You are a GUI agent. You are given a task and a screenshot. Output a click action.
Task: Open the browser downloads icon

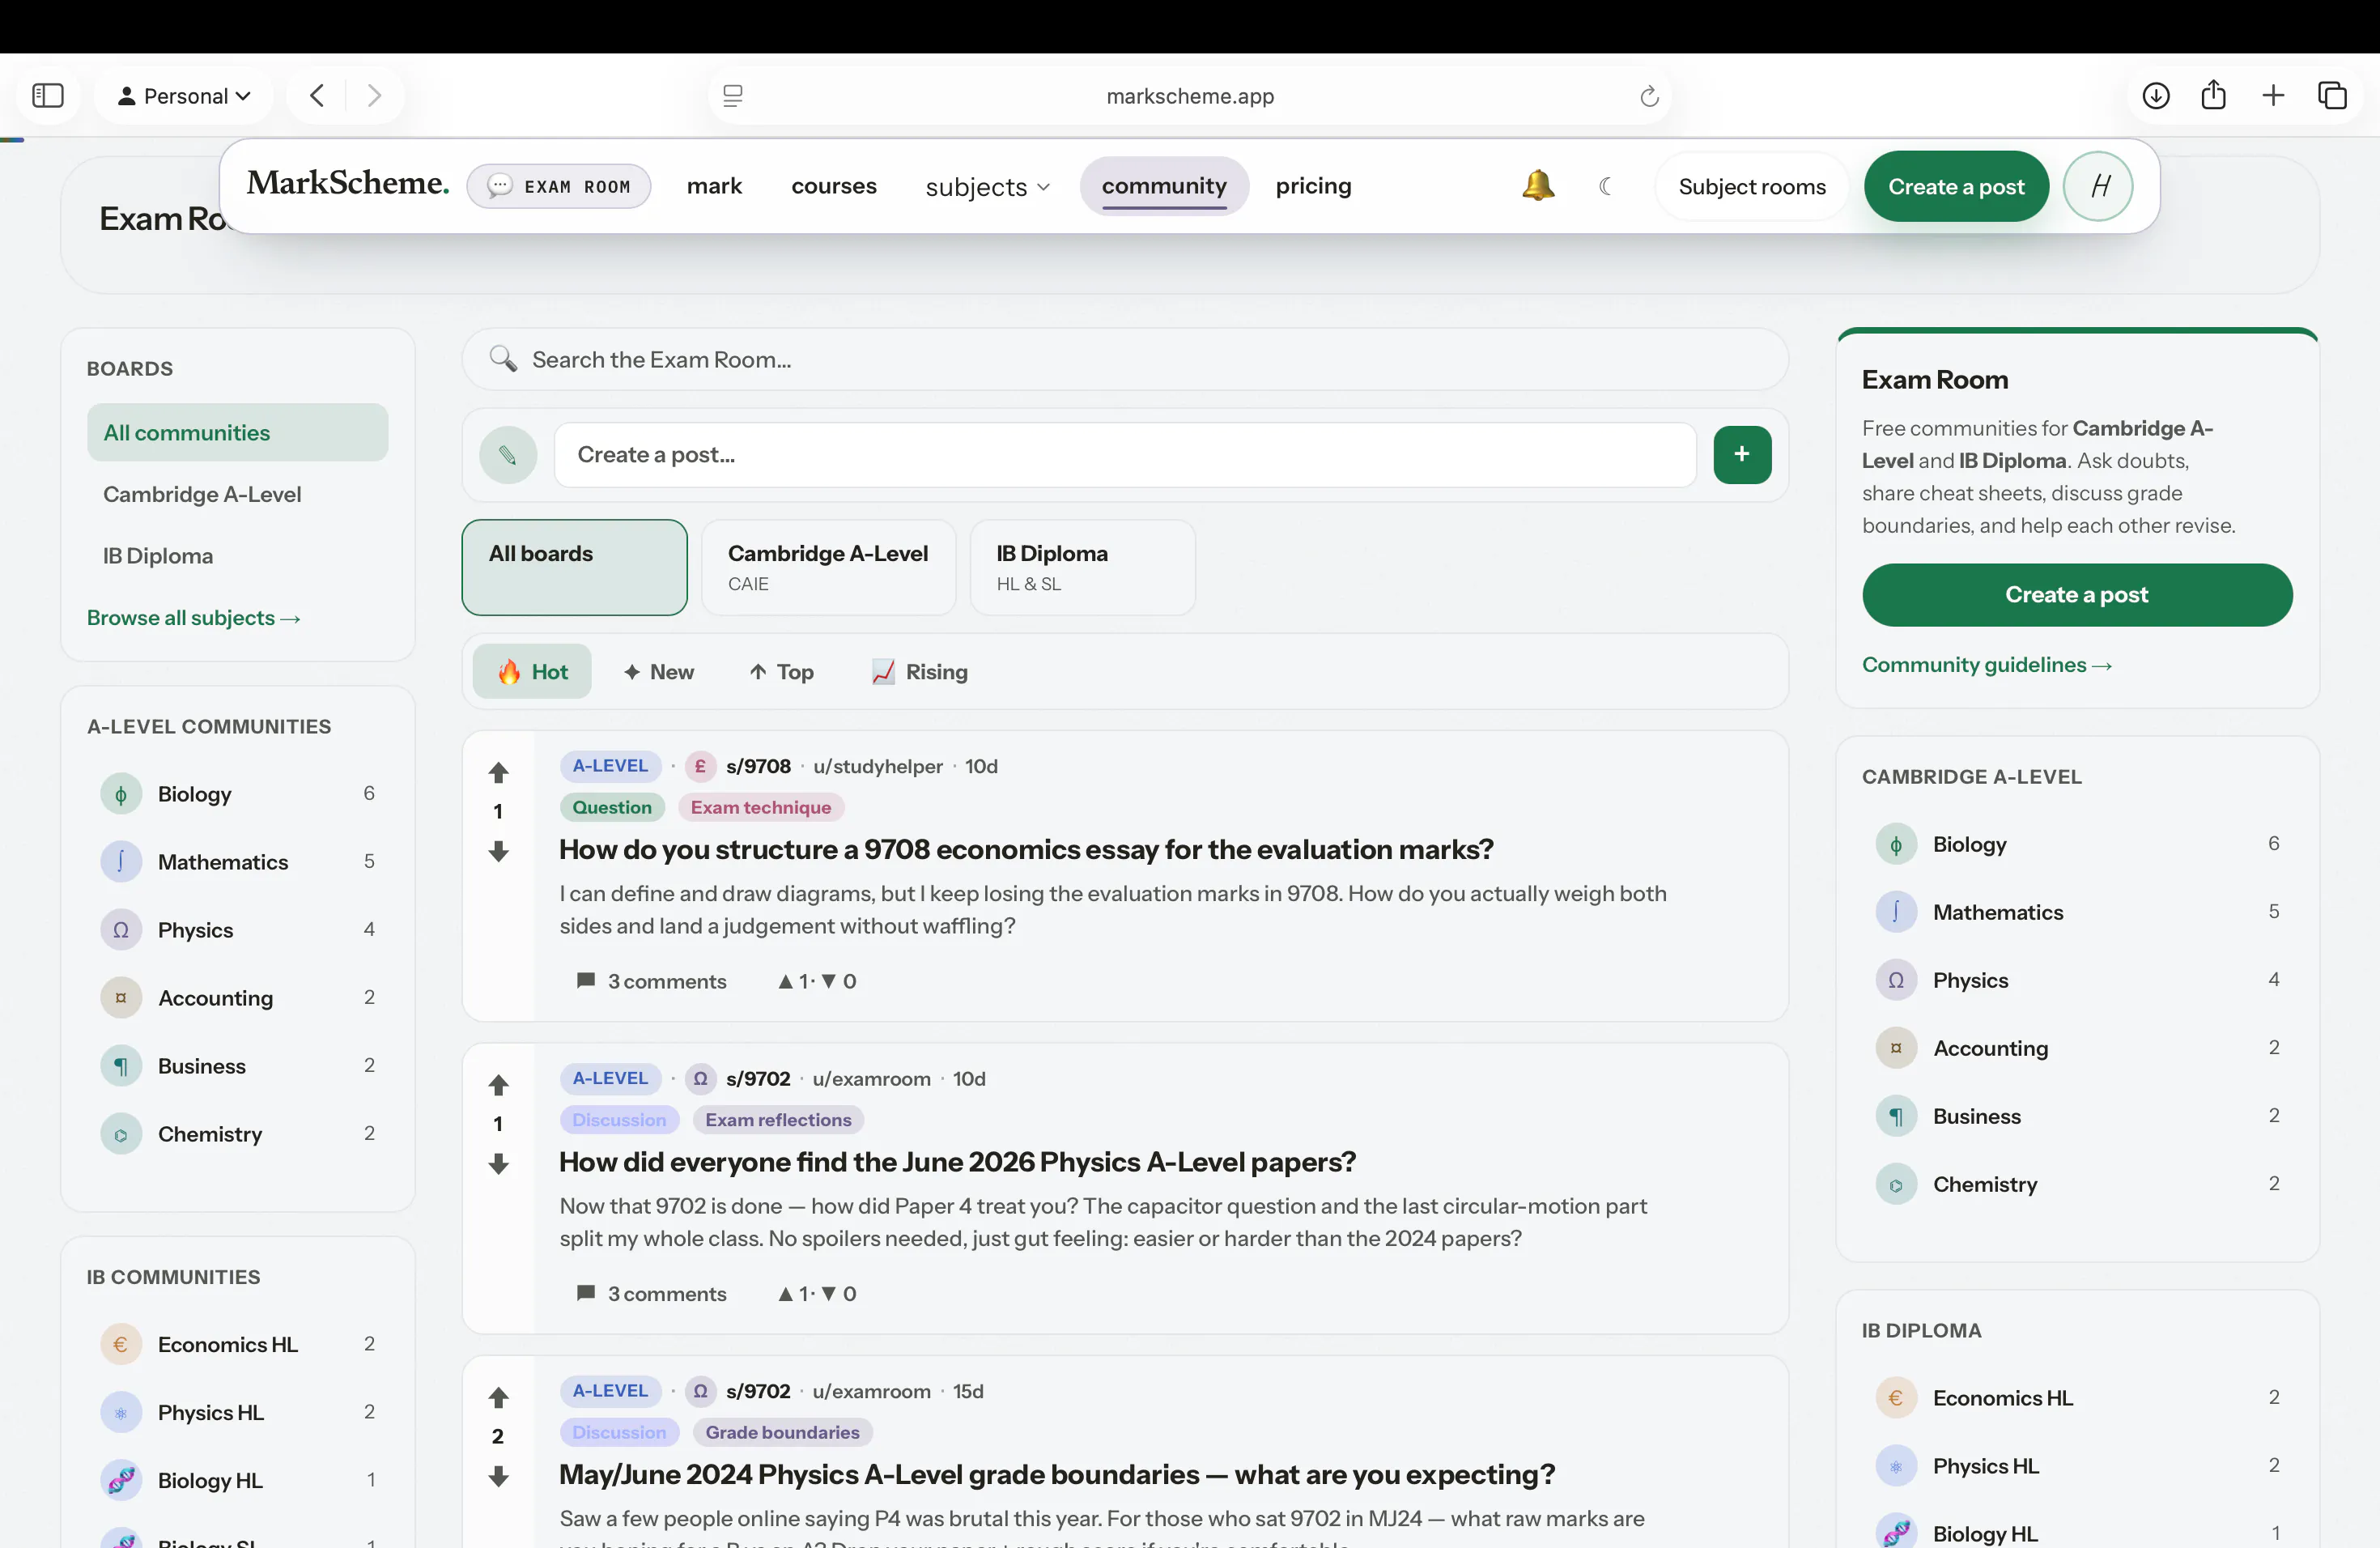click(x=2156, y=95)
